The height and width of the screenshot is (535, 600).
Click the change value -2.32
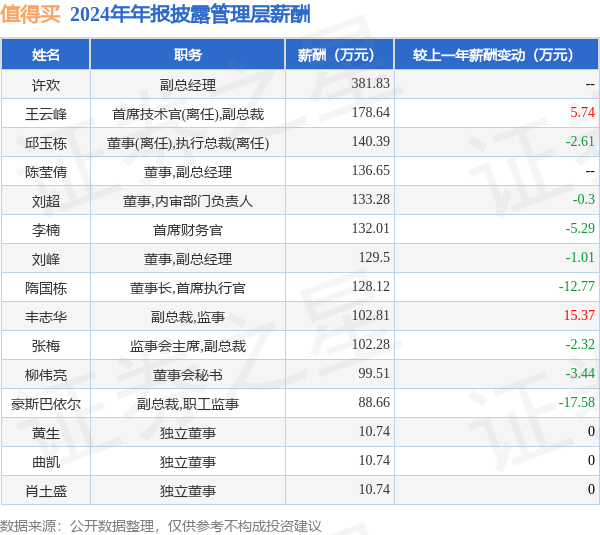[x=580, y=344]
